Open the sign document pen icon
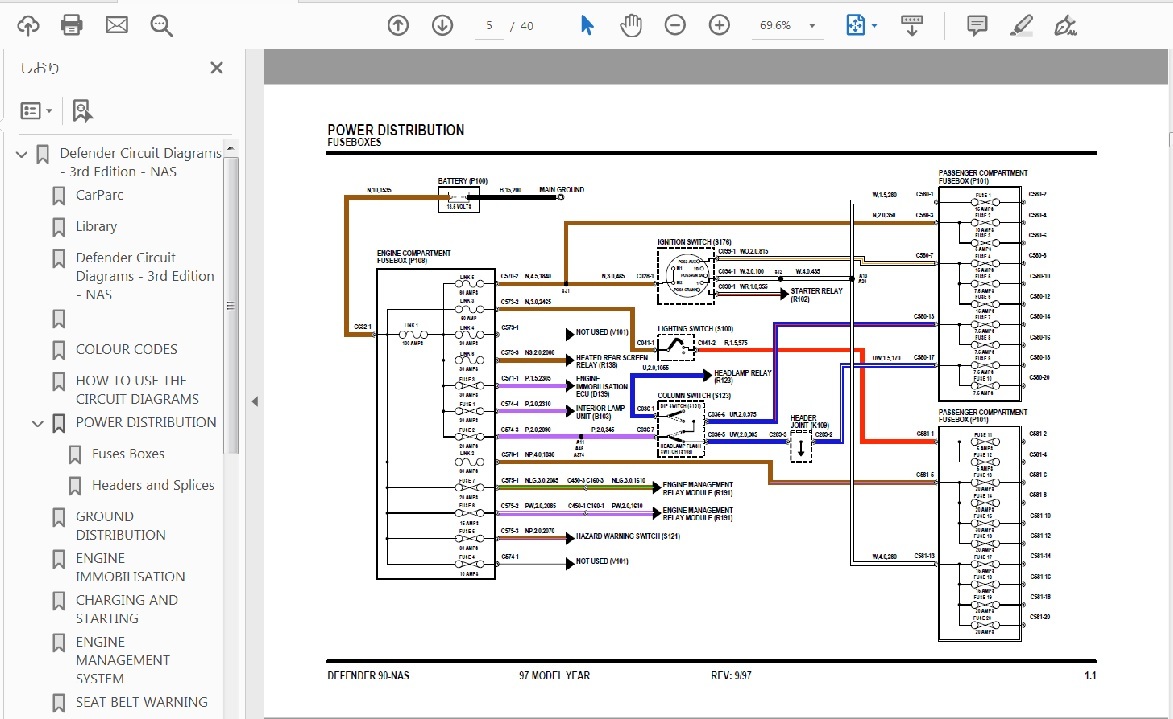This screenshot has width=1173, height=719. click(1065, 25)
